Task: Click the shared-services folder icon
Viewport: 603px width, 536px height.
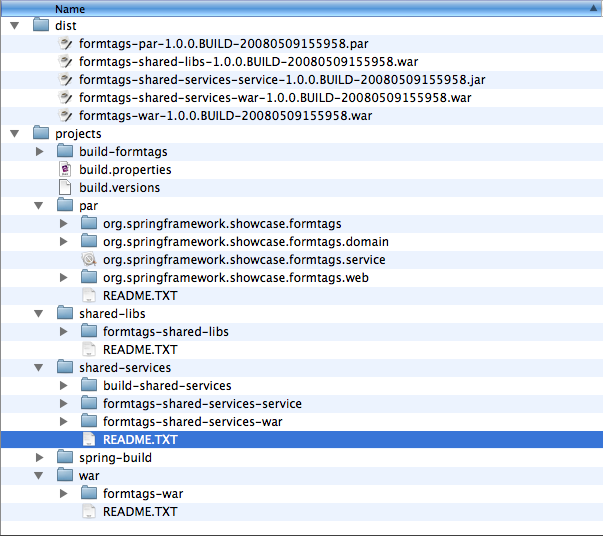Action: pos(65,367)
